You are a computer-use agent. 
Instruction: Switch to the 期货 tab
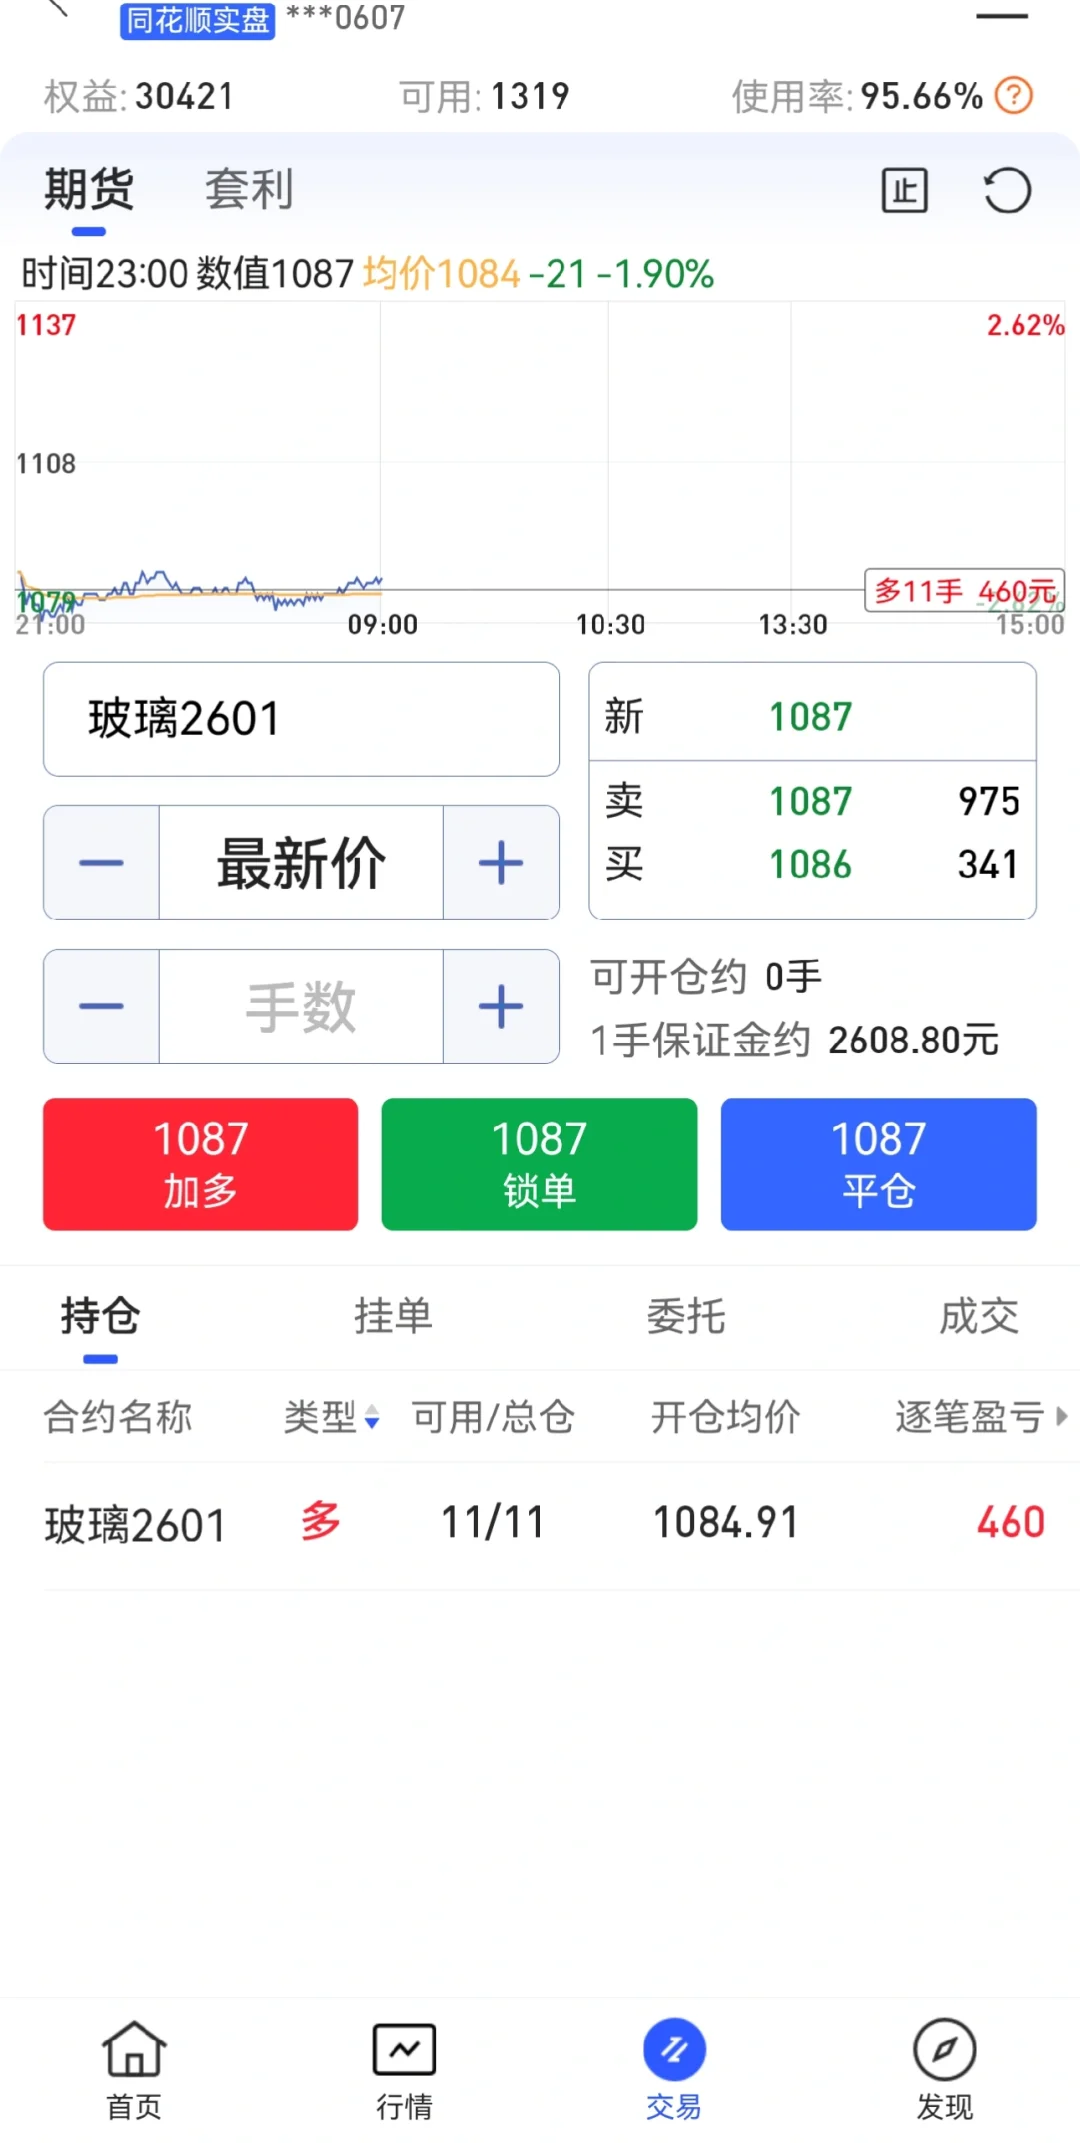(89, 189)
